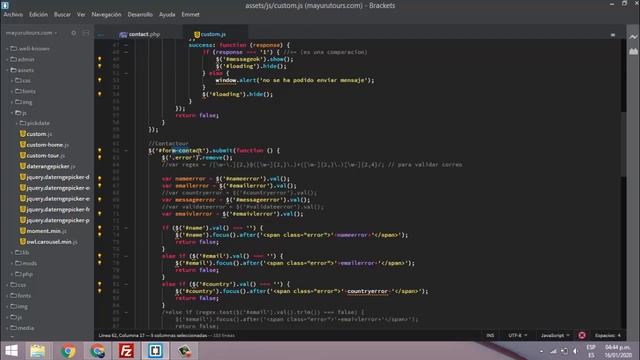Viewport: 640px width, 360px height.
Task: Toggle the INS insert mode indicator
Action: (490, 336)
